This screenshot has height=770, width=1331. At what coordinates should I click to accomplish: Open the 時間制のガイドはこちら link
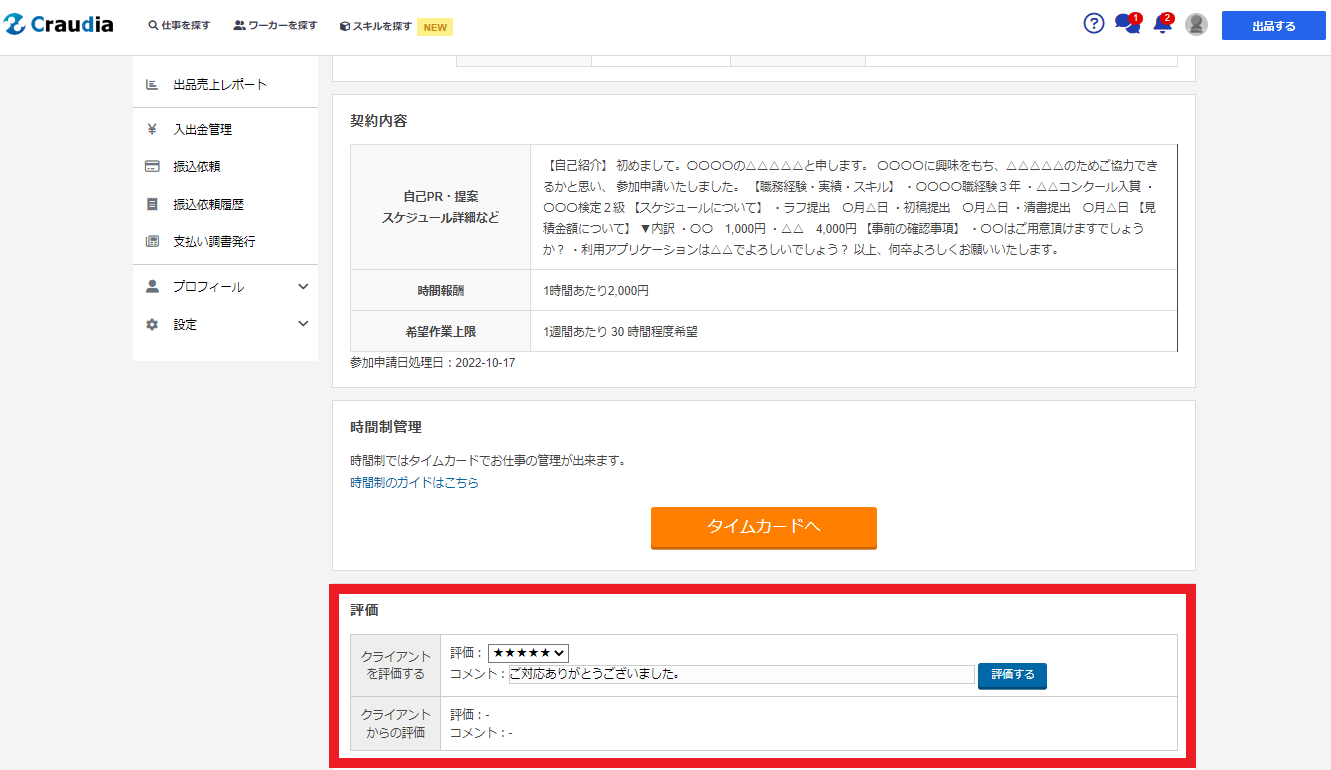click(414, 483)
